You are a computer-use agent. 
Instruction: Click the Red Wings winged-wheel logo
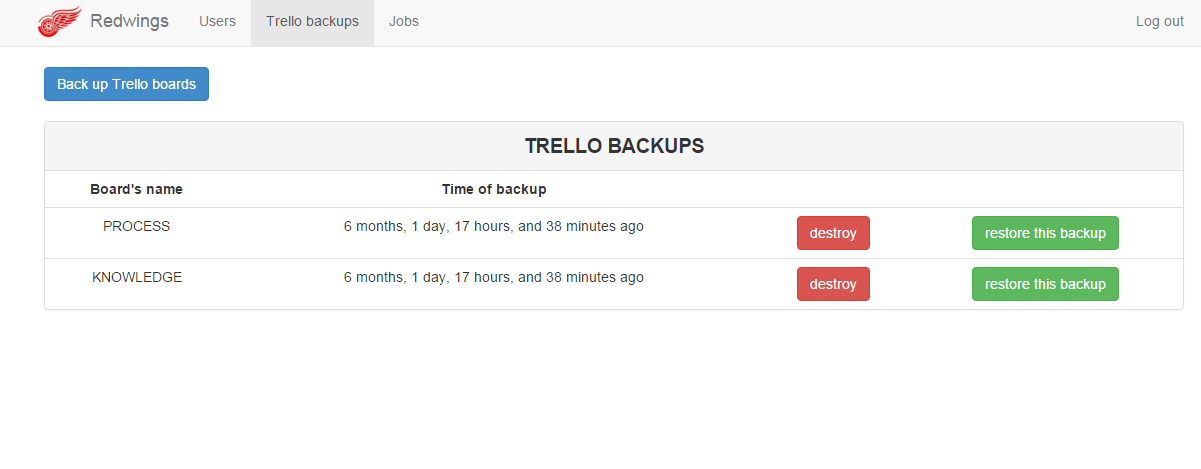tap(60, 22)
